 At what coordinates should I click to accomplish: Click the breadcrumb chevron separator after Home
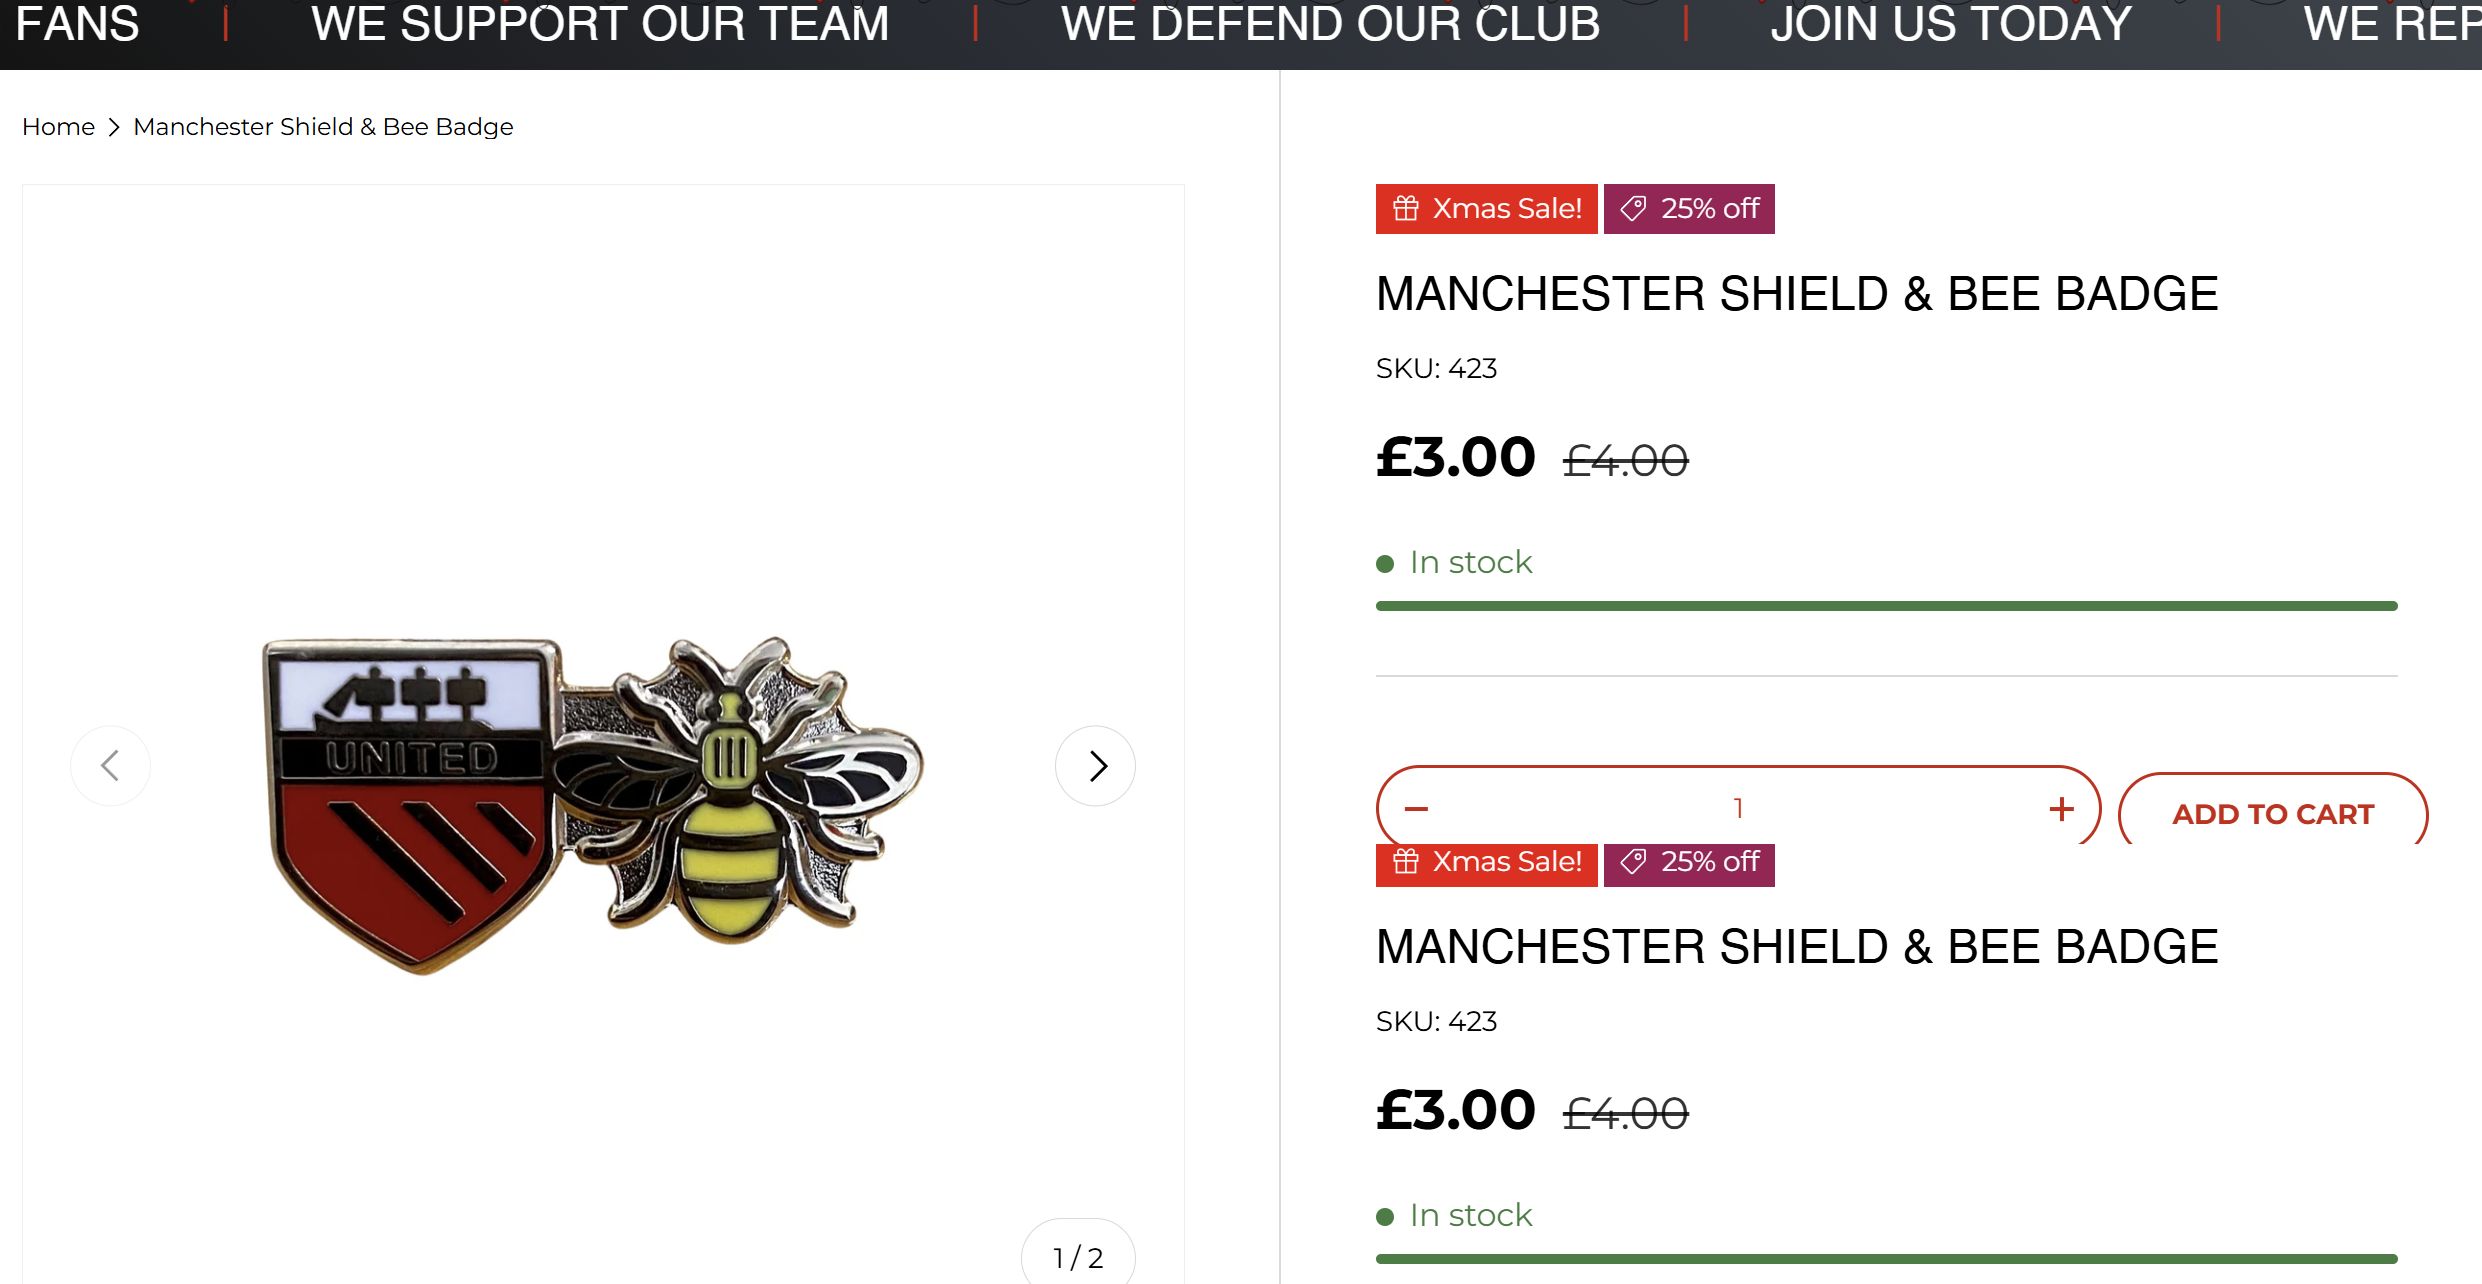click(114, 127)
